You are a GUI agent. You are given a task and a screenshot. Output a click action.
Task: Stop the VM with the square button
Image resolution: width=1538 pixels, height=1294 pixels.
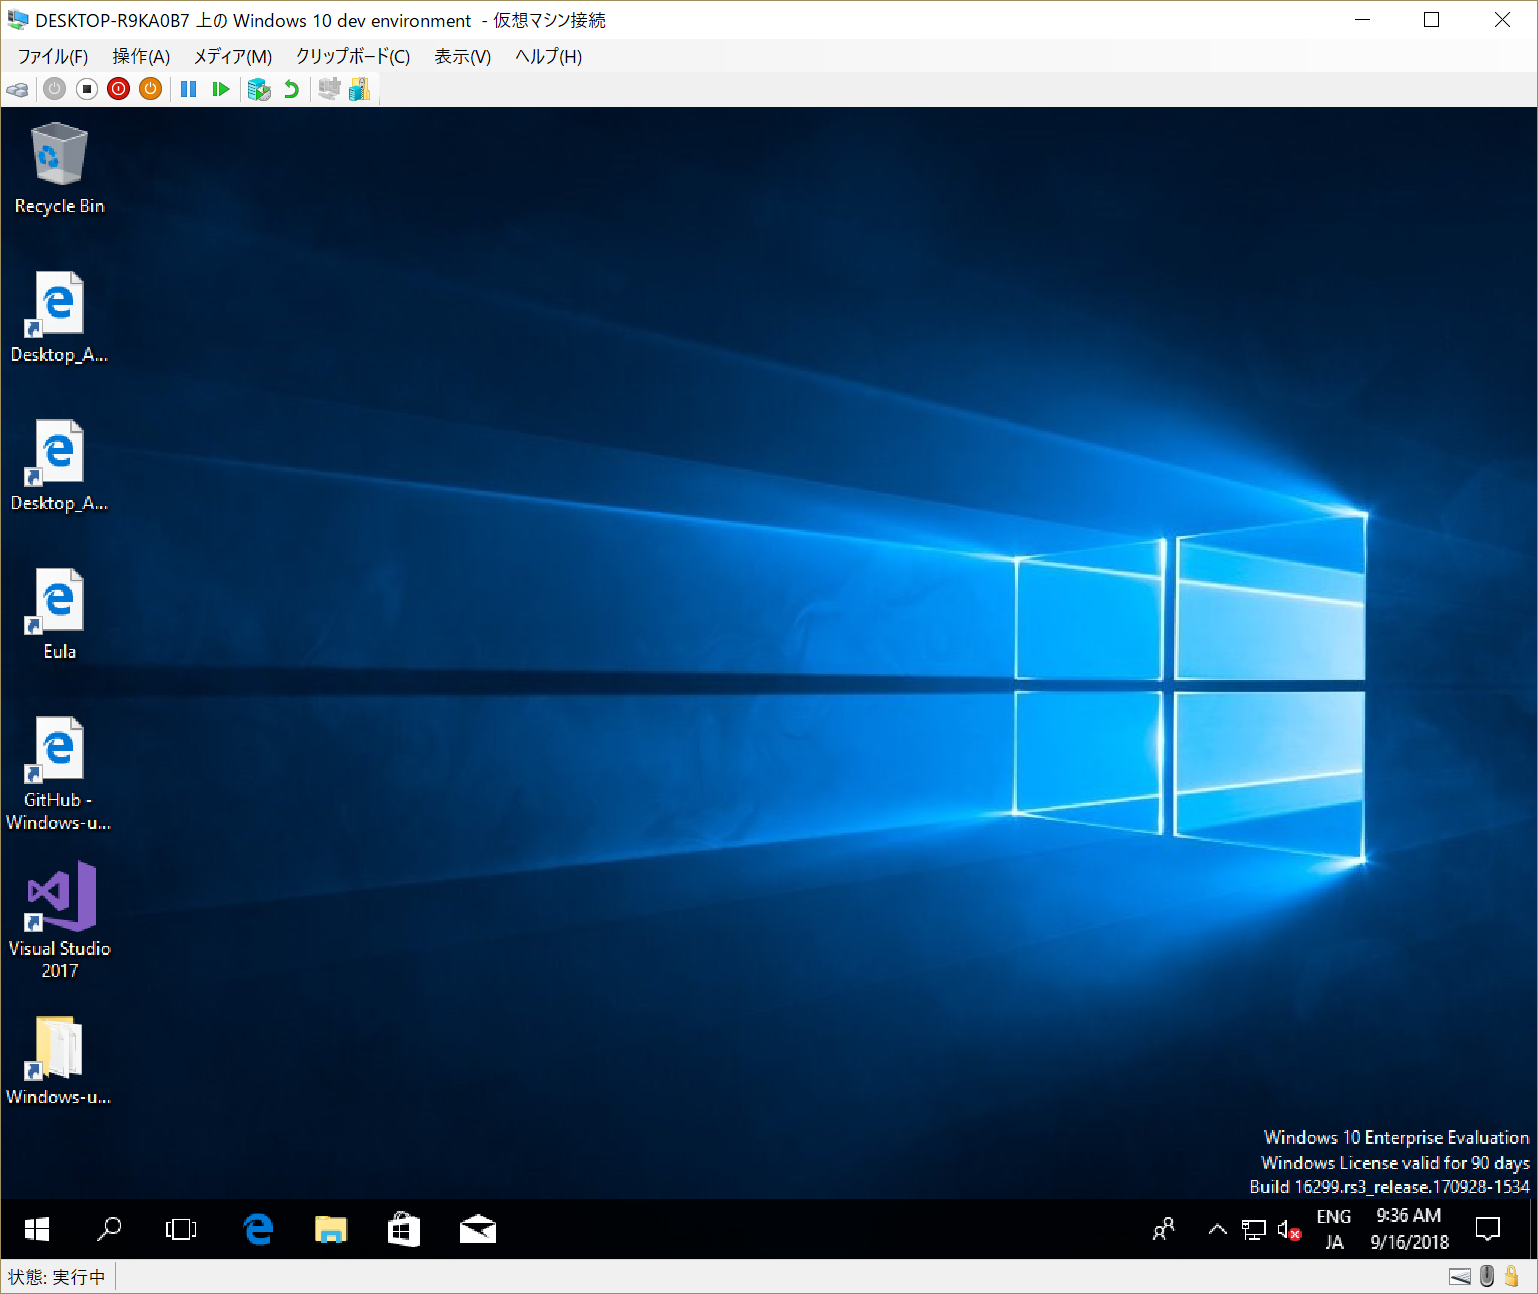[x=86, y=89]
